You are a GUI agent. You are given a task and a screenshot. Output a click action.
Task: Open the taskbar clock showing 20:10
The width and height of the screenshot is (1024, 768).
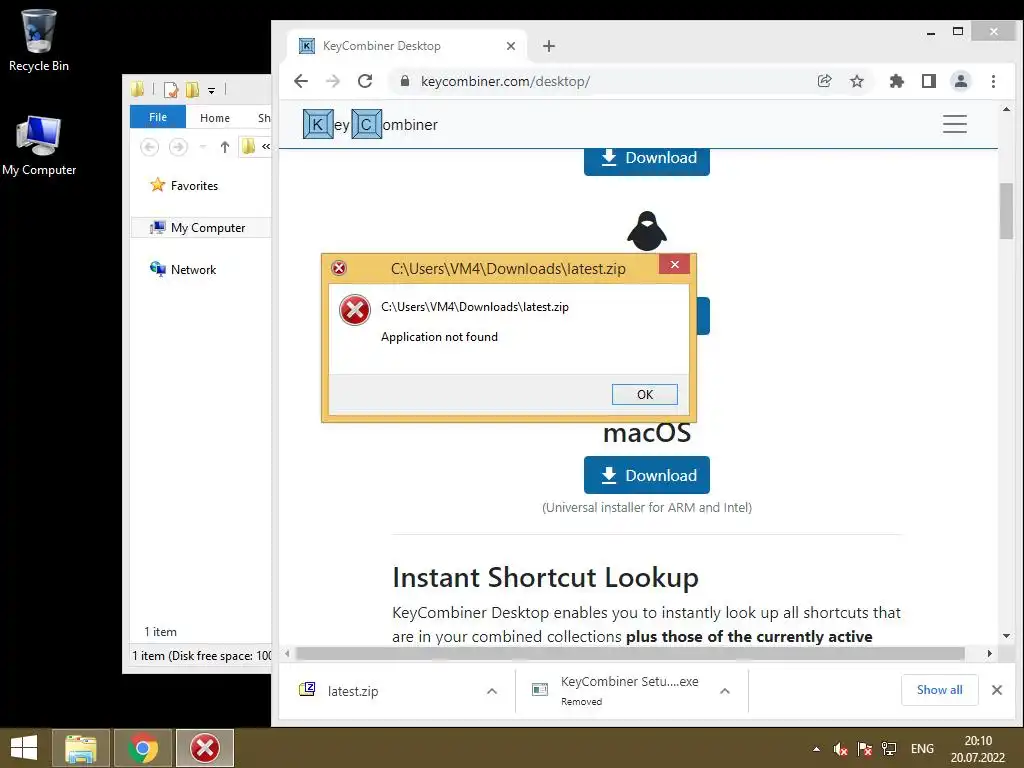(978, 749)
